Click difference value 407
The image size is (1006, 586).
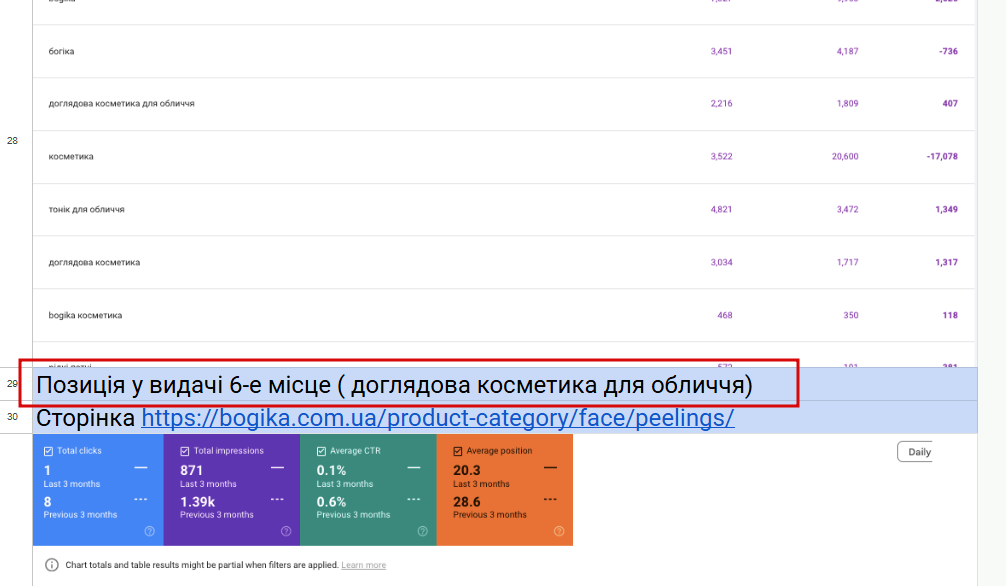coord(950,103)
